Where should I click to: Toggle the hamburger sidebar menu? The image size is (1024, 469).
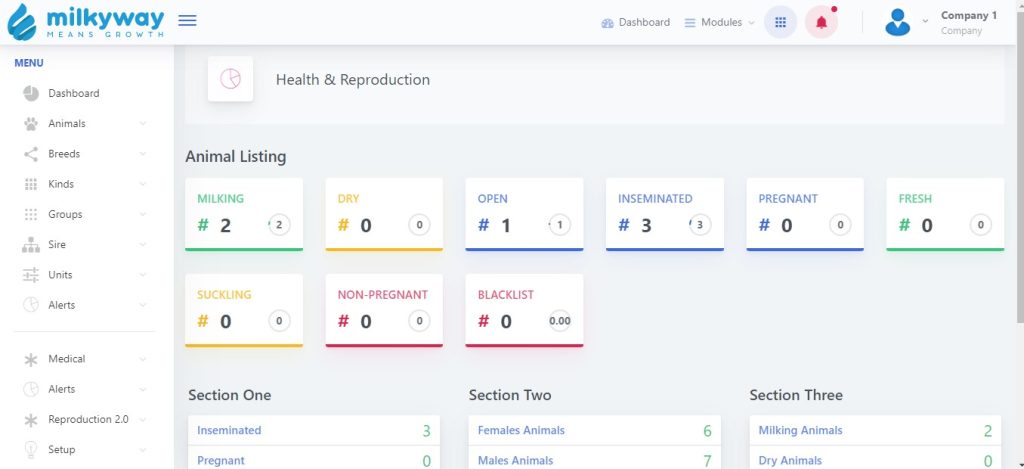(x=187, y=21)
